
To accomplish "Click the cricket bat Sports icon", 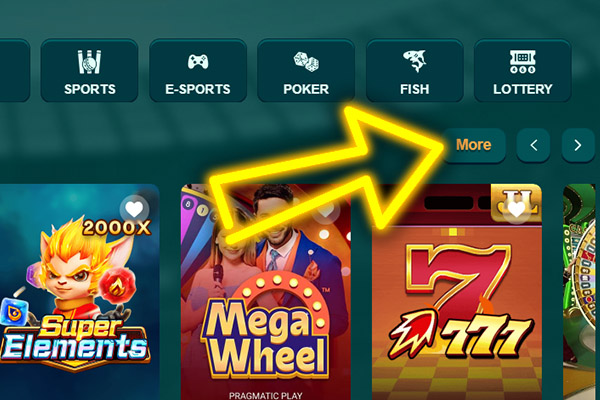I will click(90, 62).
